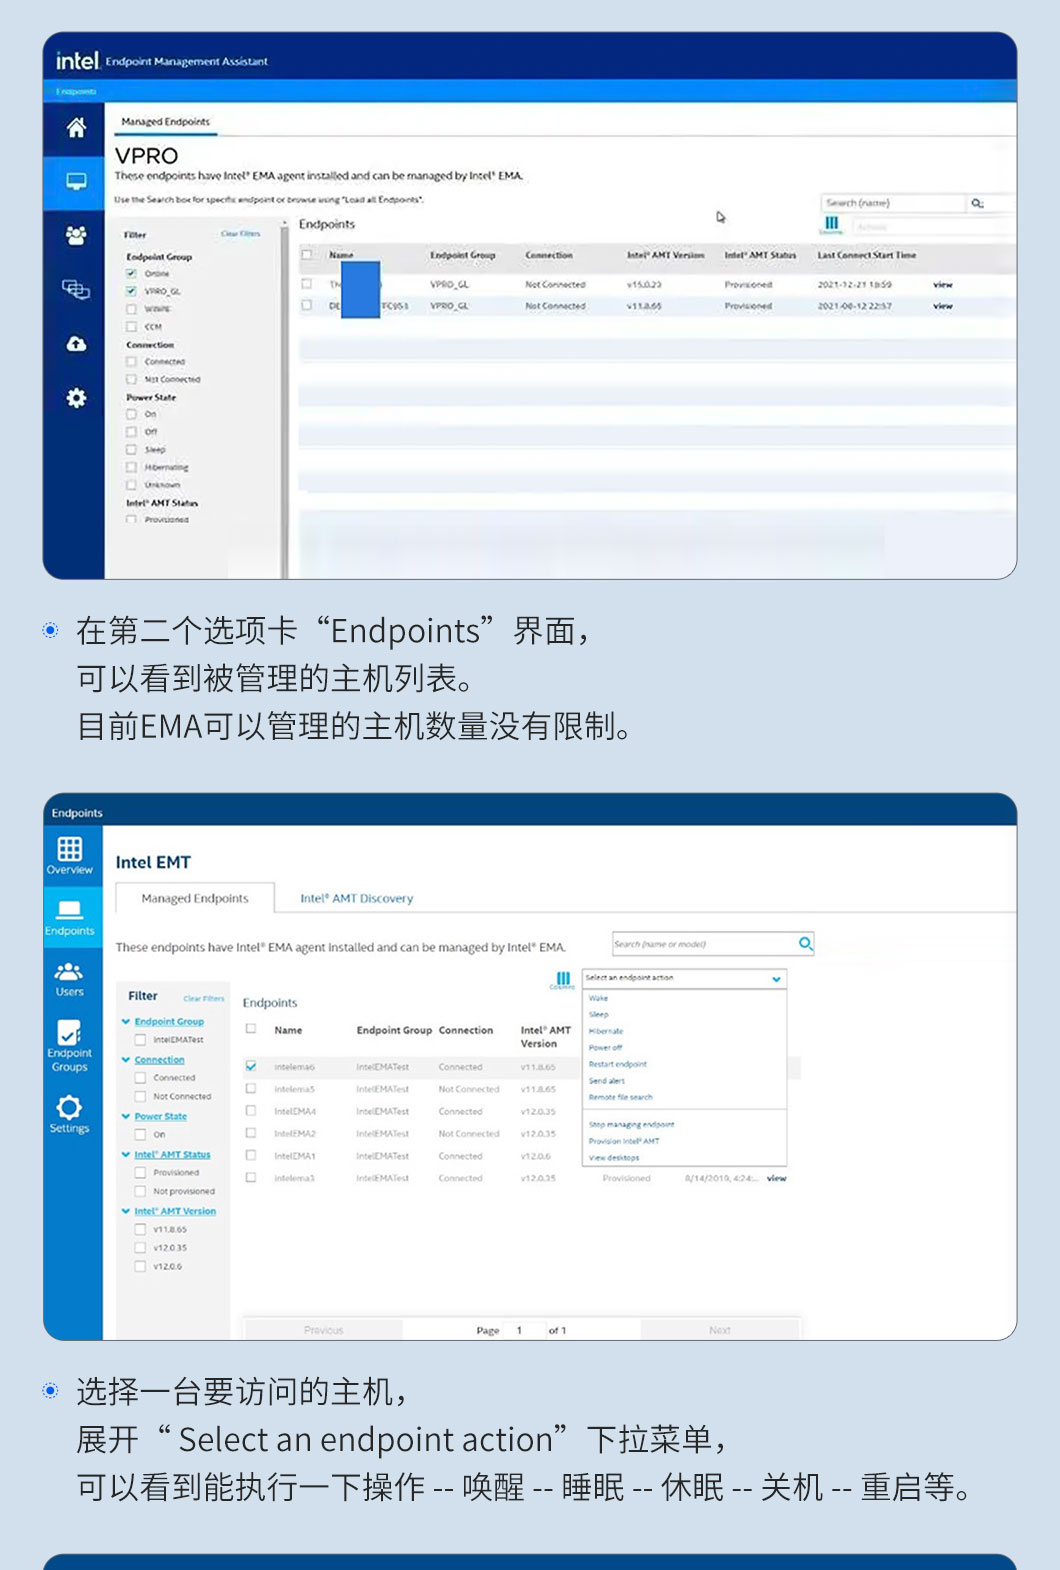The height and width of the screenshot is (1570, 1060).
Task: Click view link for 2021-12-21 row
Action: pos(943,285)
